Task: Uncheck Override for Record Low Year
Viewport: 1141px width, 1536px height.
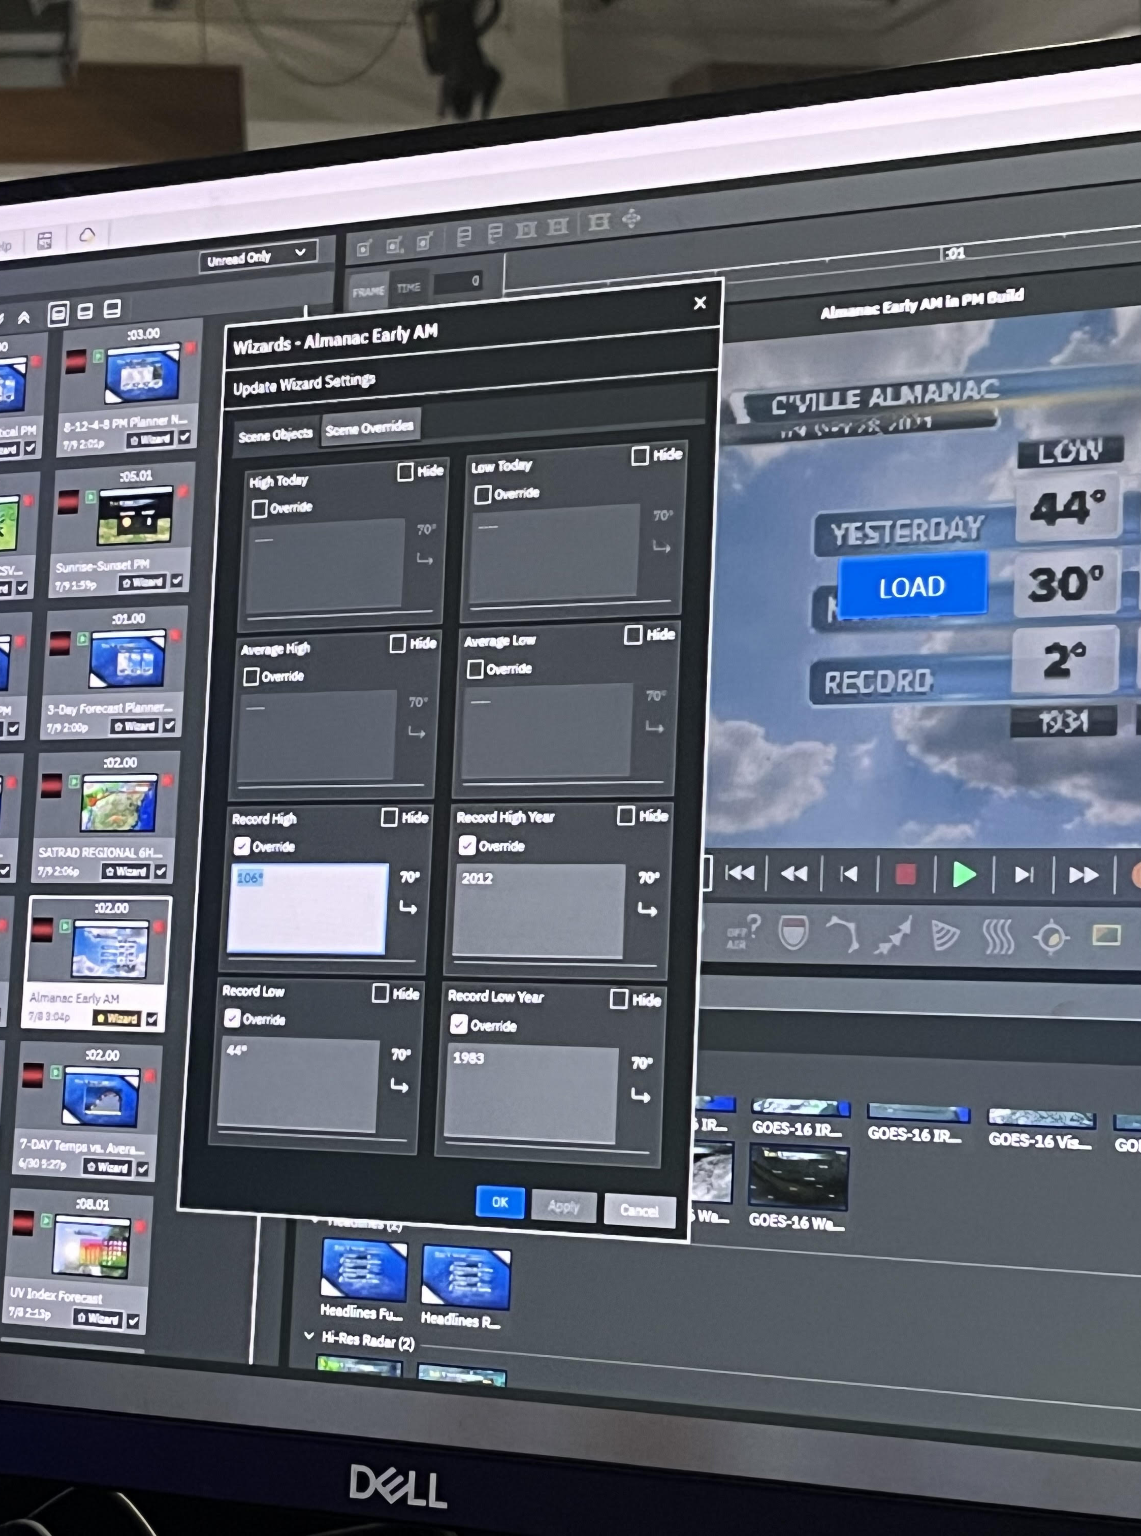Action: (x=459, y=1024)
